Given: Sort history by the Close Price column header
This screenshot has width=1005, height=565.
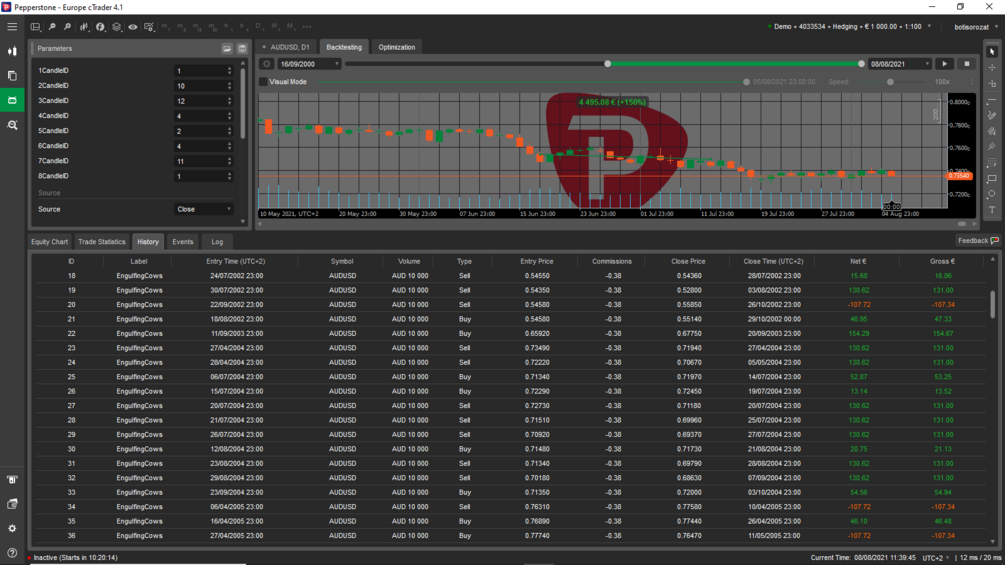Looking at the screenshot, I should (x=688, y=261).
